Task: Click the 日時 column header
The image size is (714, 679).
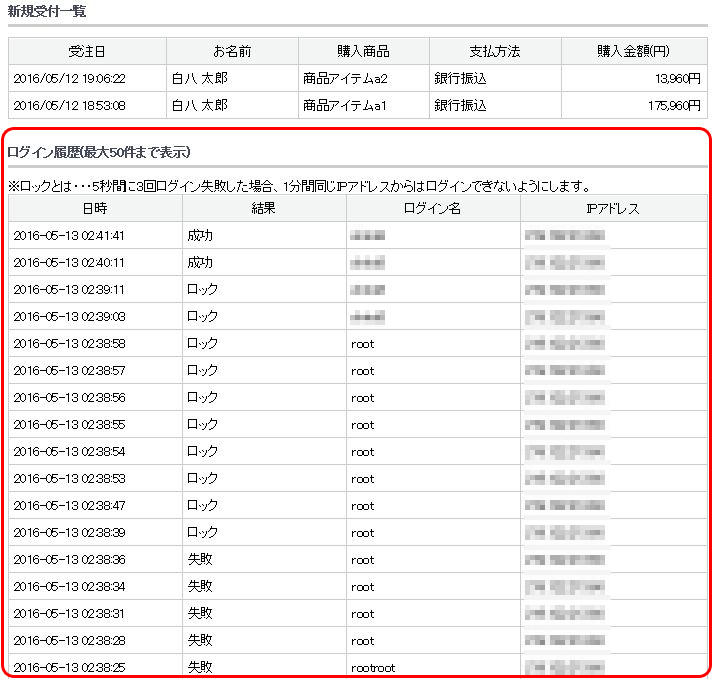Action: [95, 209]
